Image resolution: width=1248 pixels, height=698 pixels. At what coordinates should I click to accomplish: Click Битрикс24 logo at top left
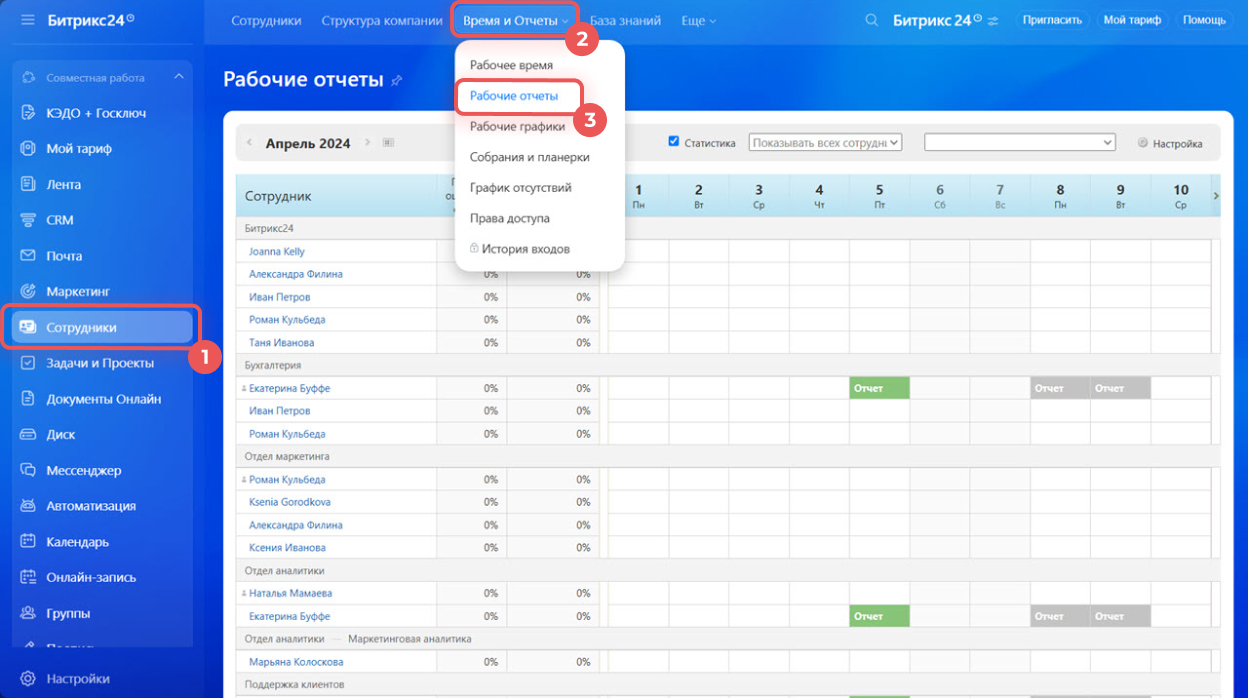(91, 20)
